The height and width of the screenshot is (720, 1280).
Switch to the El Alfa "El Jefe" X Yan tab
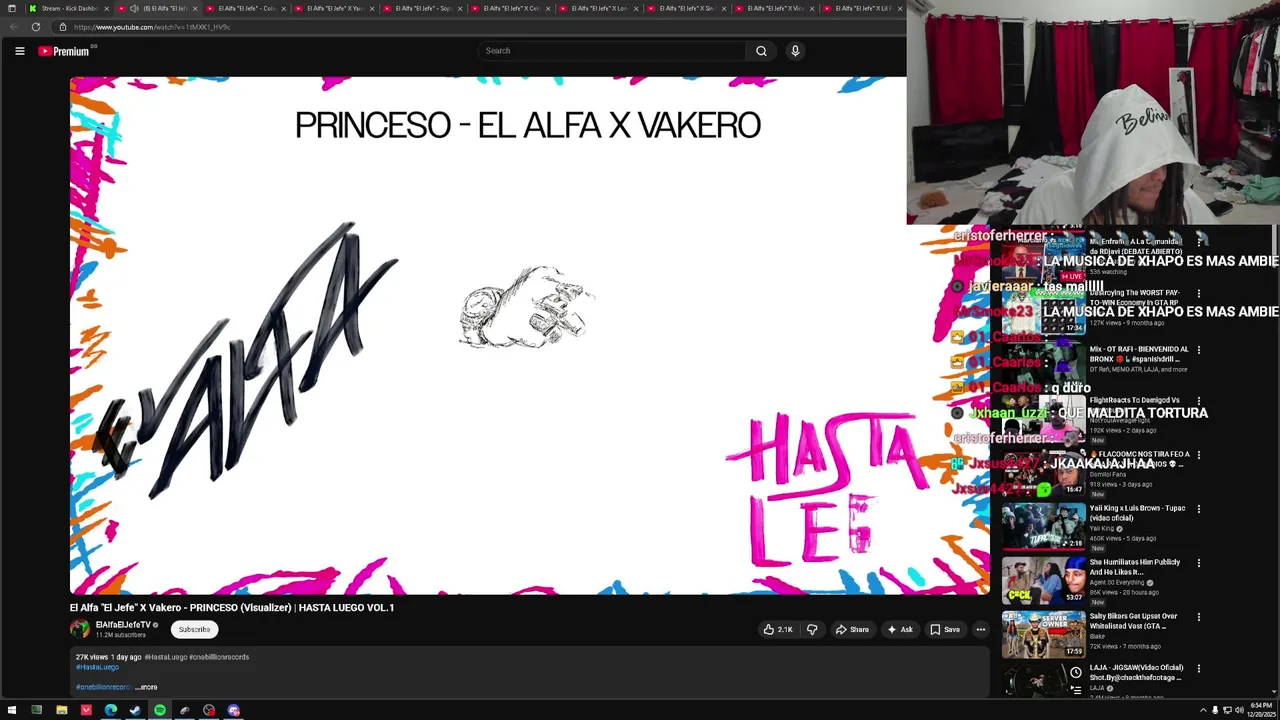tap(335, 8)
